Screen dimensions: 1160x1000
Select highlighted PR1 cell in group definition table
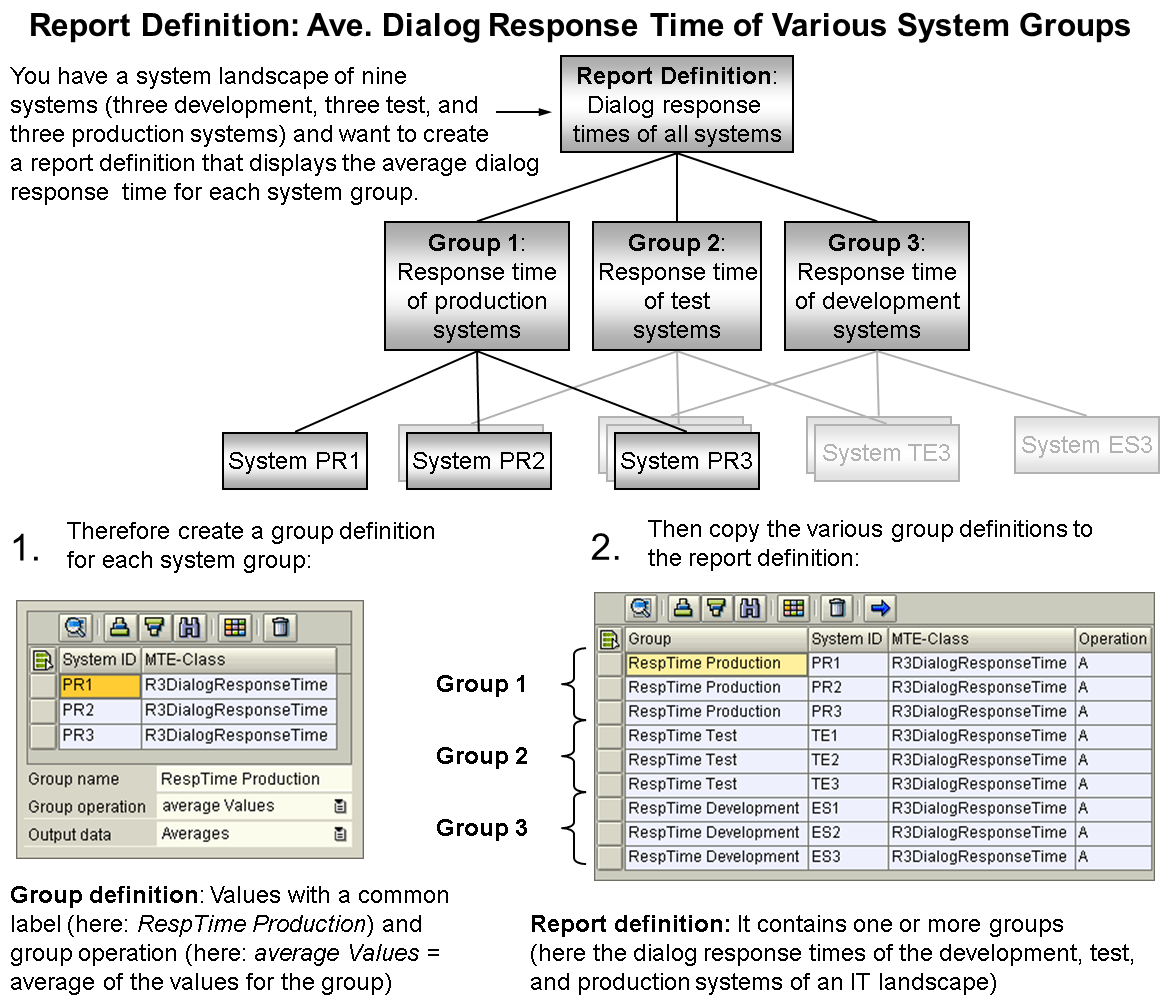click(x=99, y=686)
